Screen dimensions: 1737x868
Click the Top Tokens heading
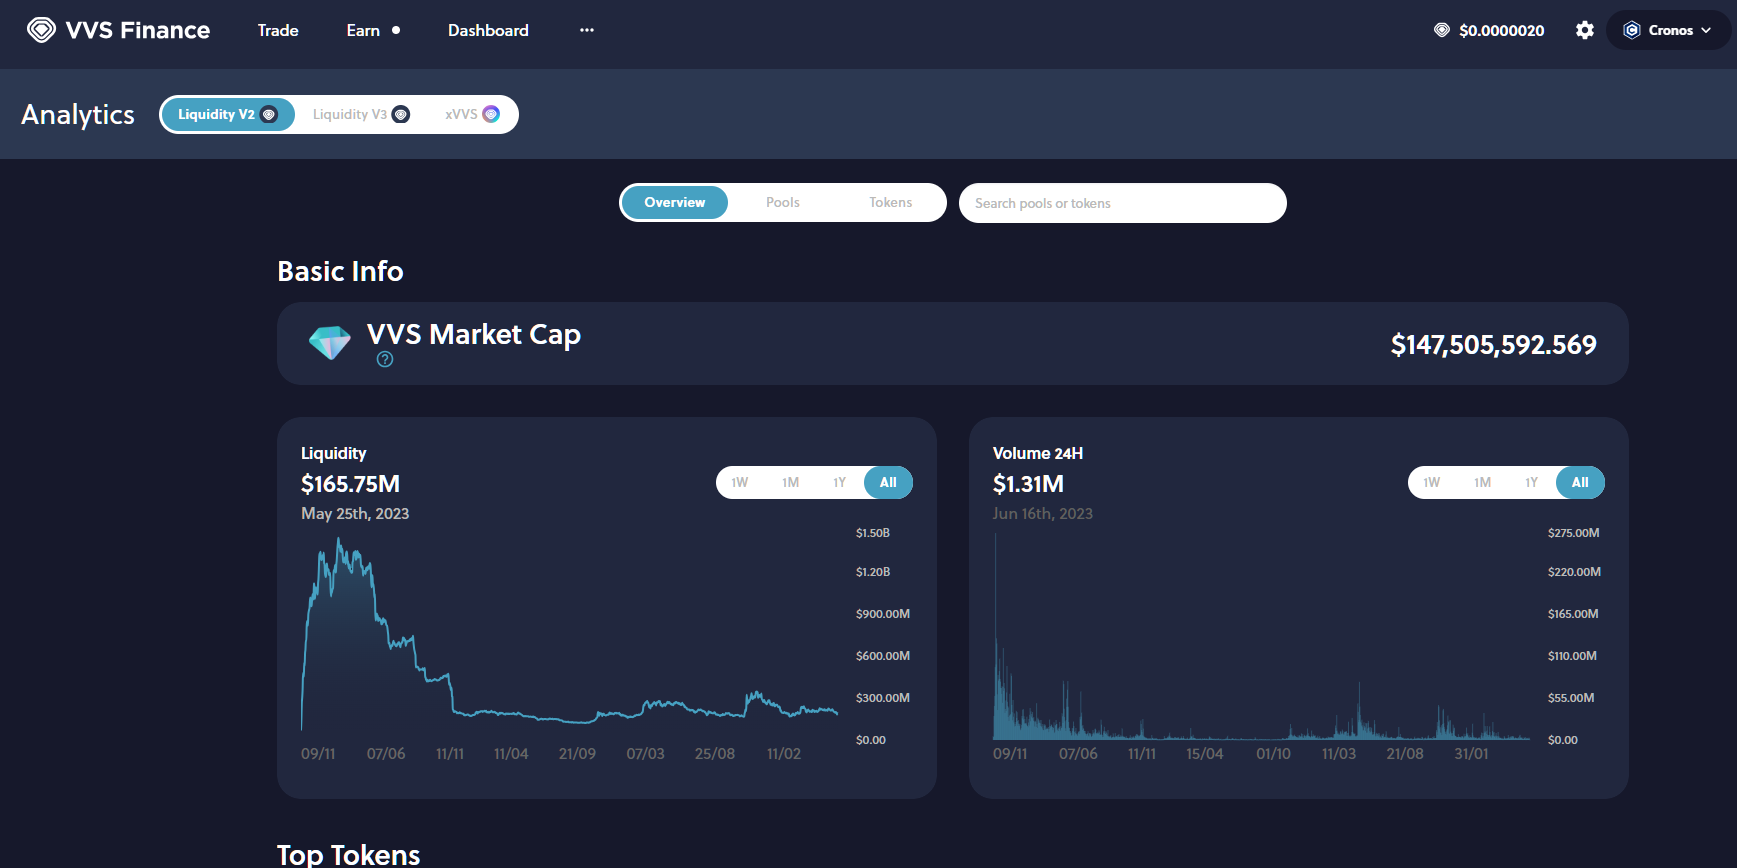pos(348,854)
